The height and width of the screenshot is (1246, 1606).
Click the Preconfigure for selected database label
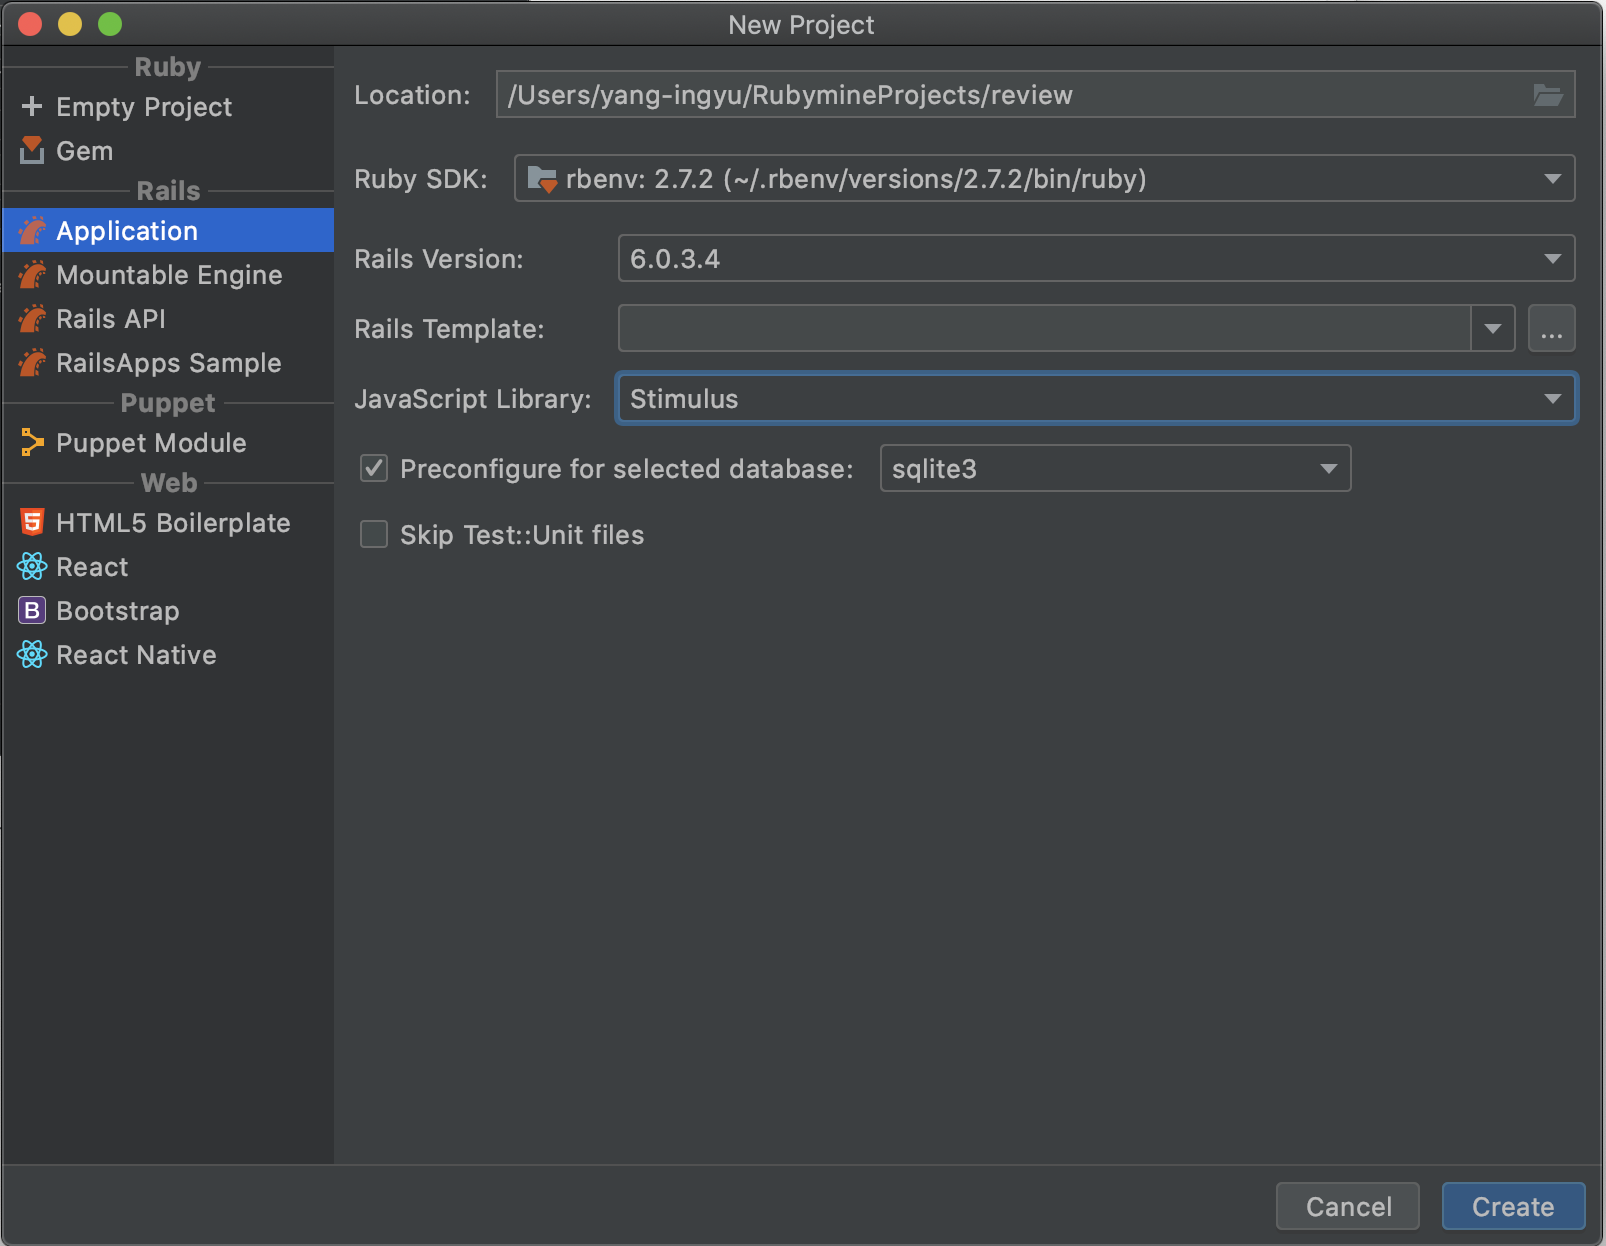pos(627,469)
